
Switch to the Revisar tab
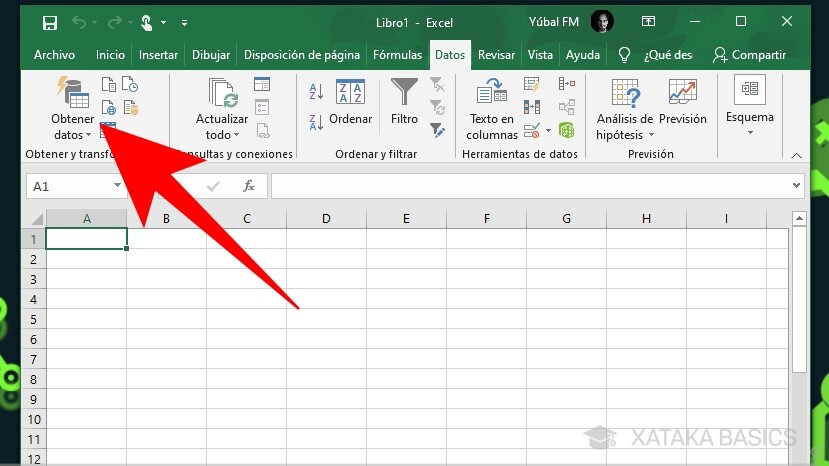pos(496,55)
